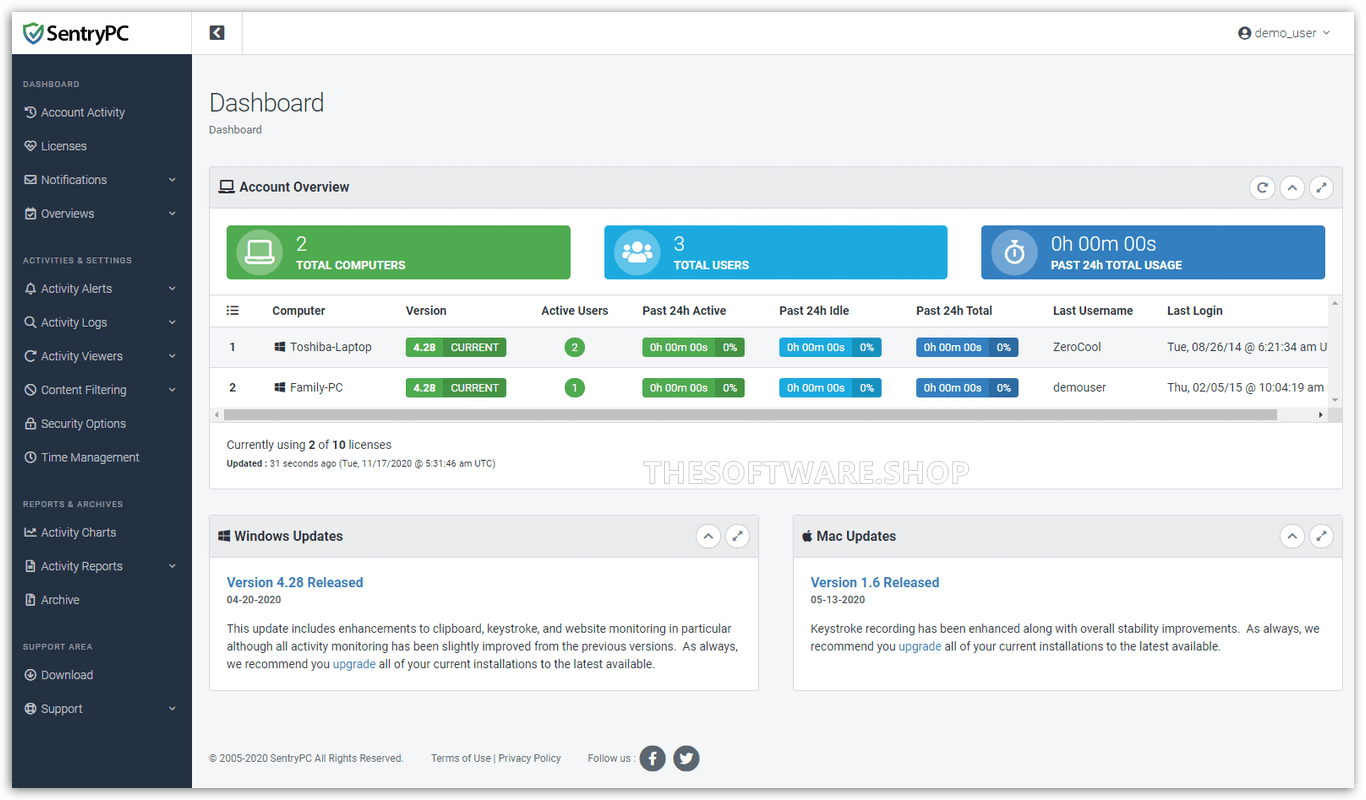
Task: Click the Account Activity history icon
Action: click(x=31, y=112)
